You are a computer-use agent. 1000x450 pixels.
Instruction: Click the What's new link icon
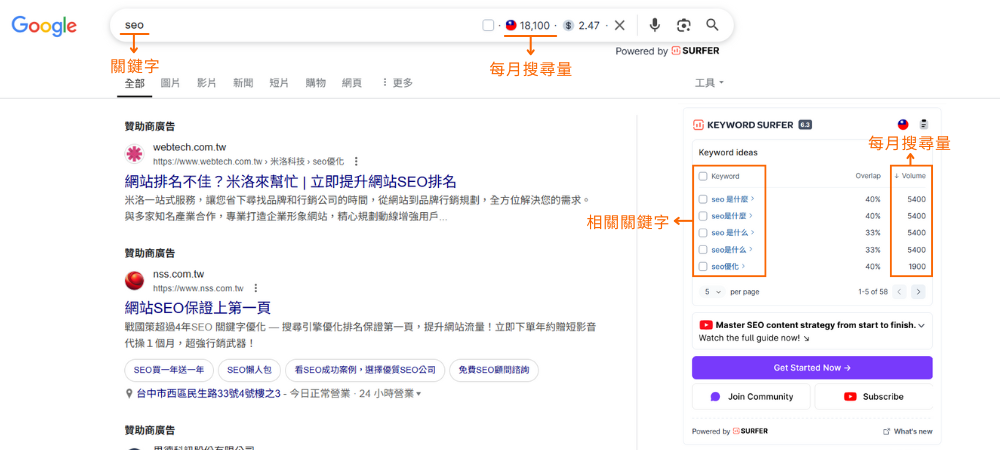[x=886, y=432]
